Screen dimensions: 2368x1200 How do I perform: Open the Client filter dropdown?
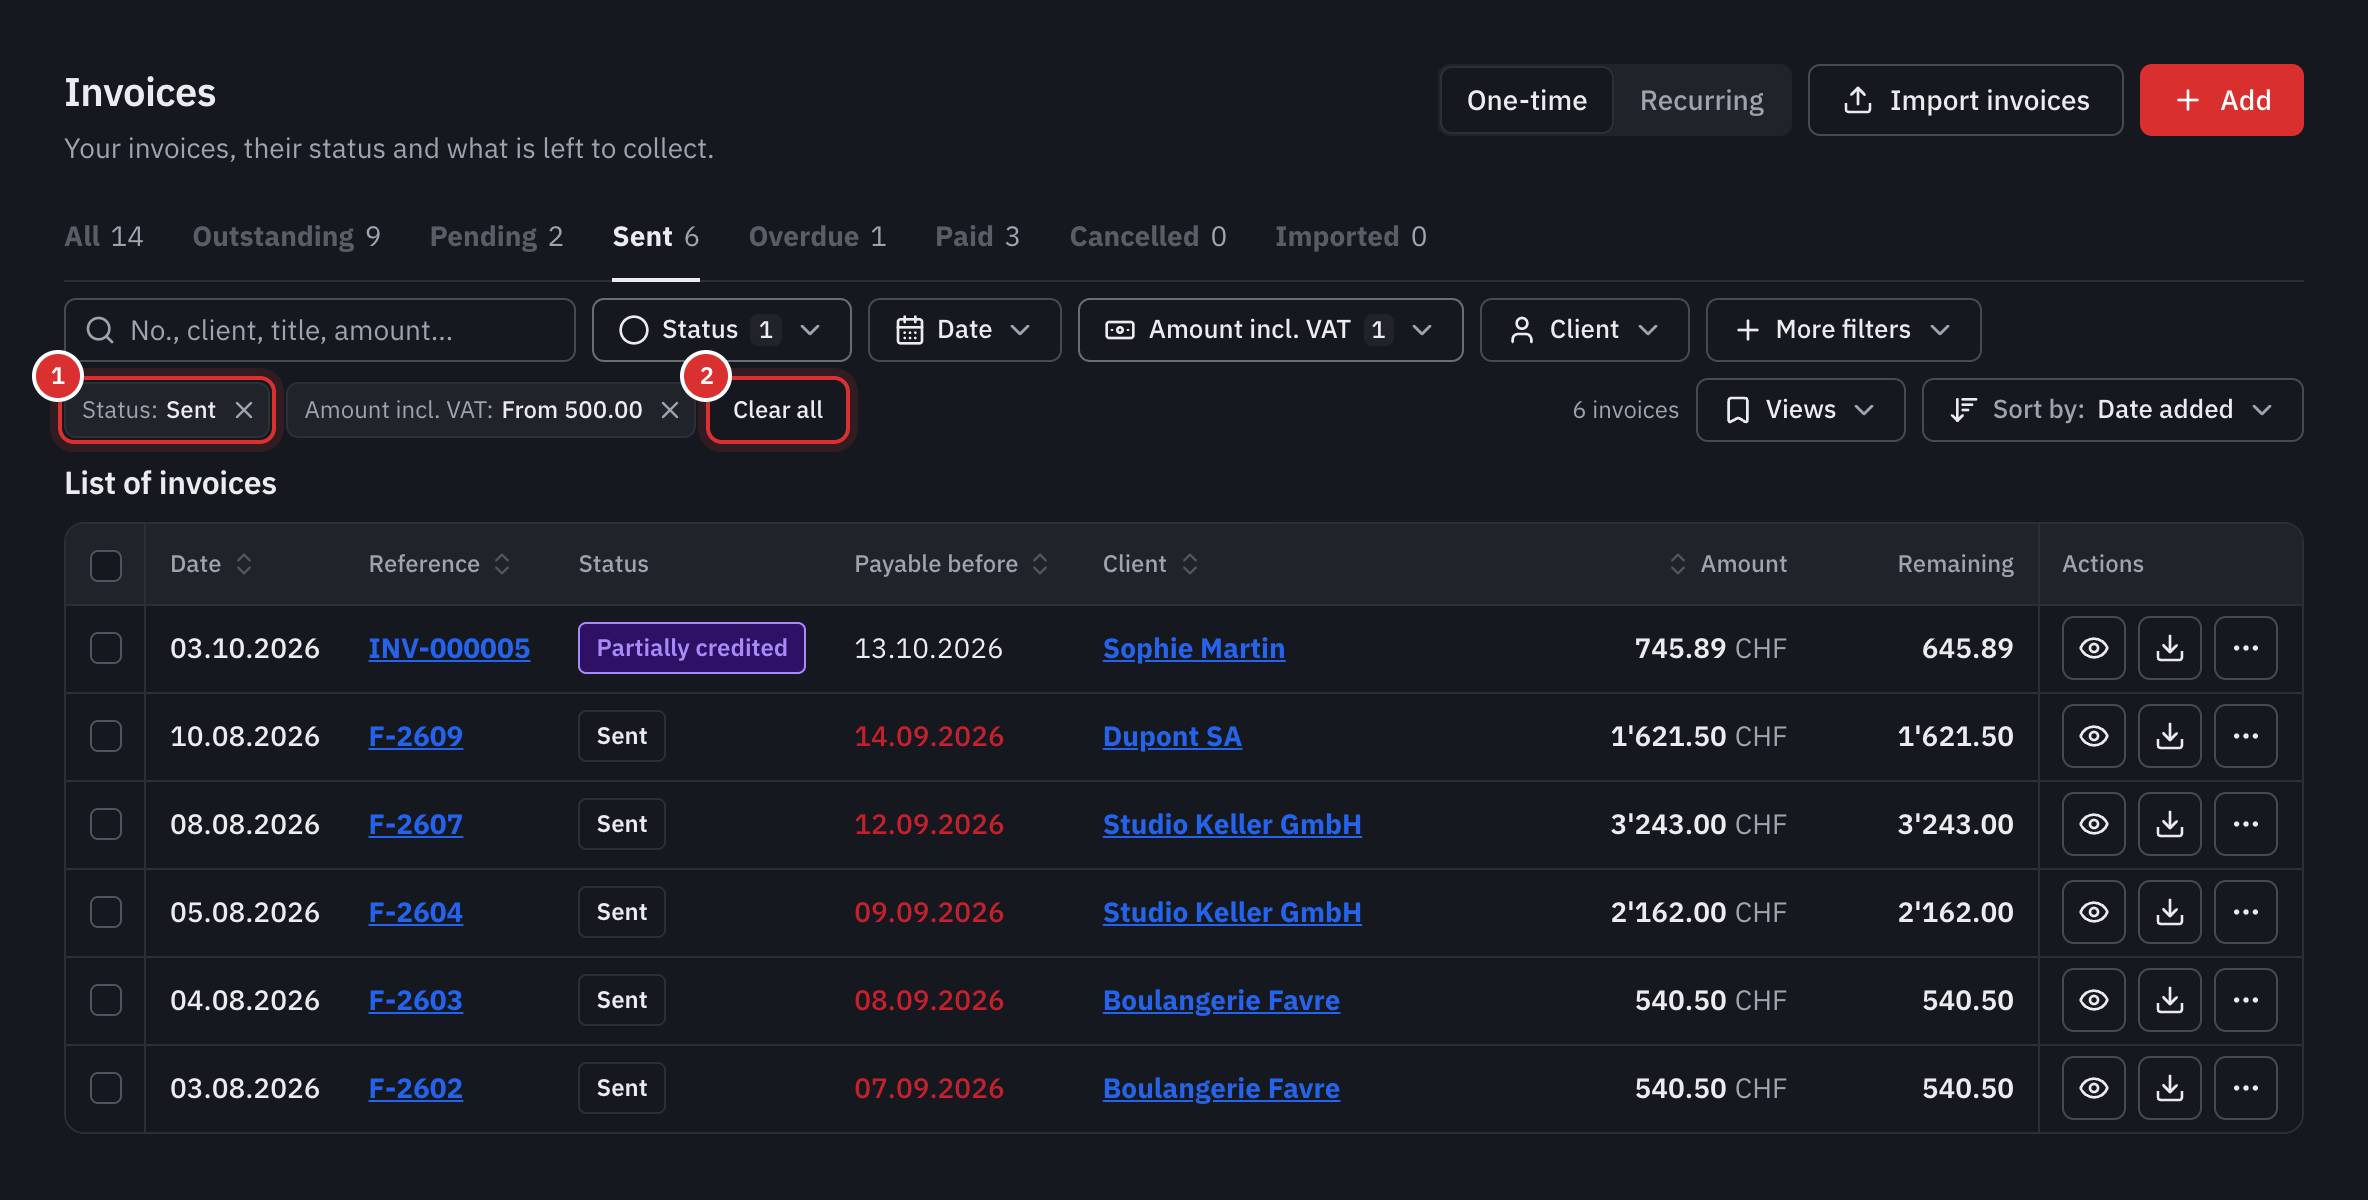click(1584, 330)
